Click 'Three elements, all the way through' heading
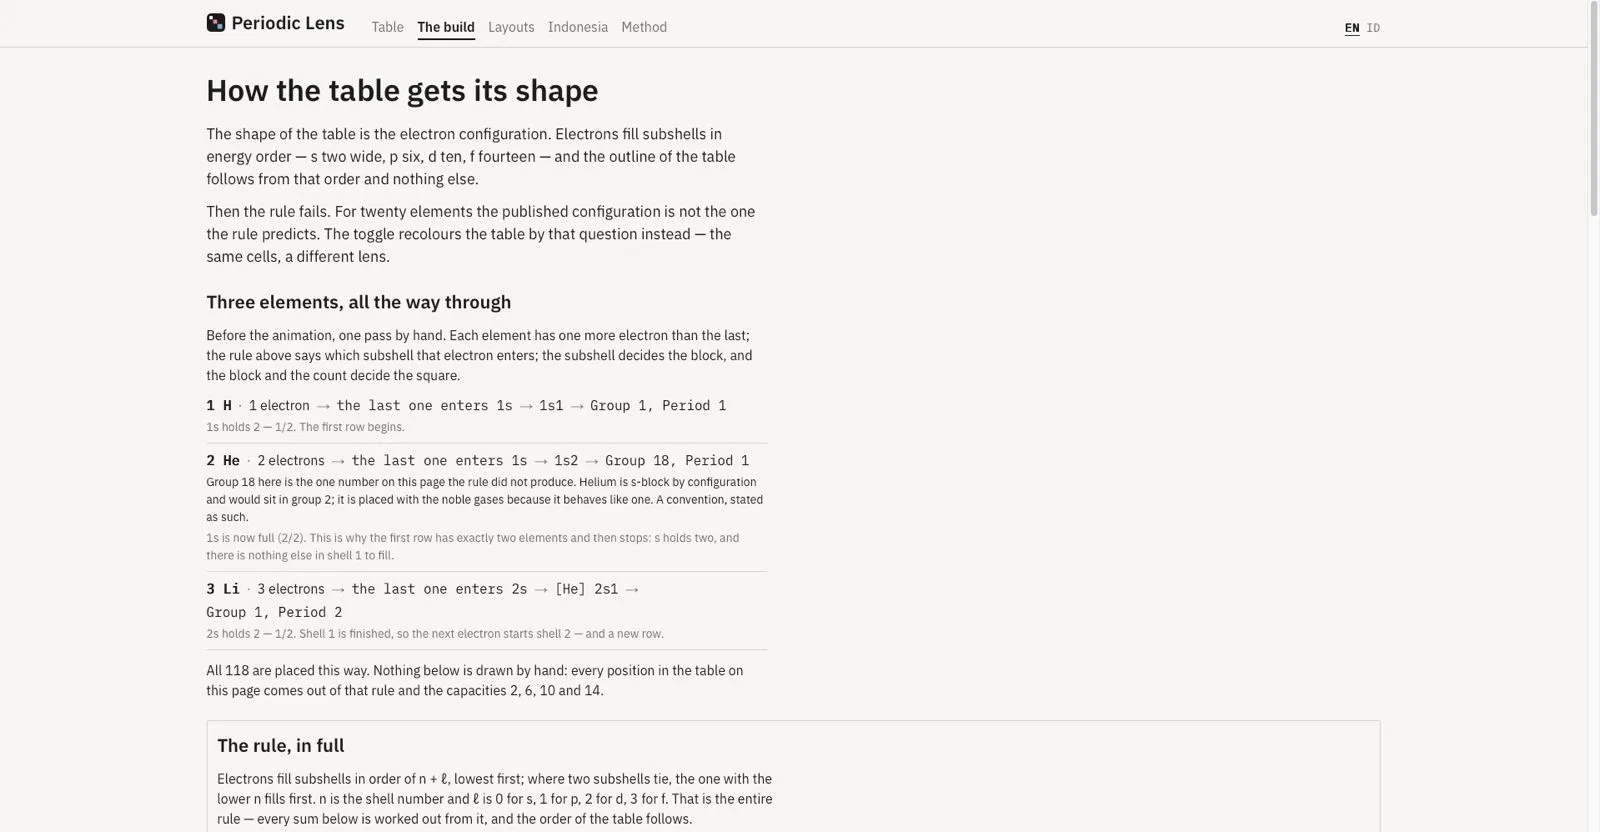Screen dimensions: 1600x832 [359, 302]
